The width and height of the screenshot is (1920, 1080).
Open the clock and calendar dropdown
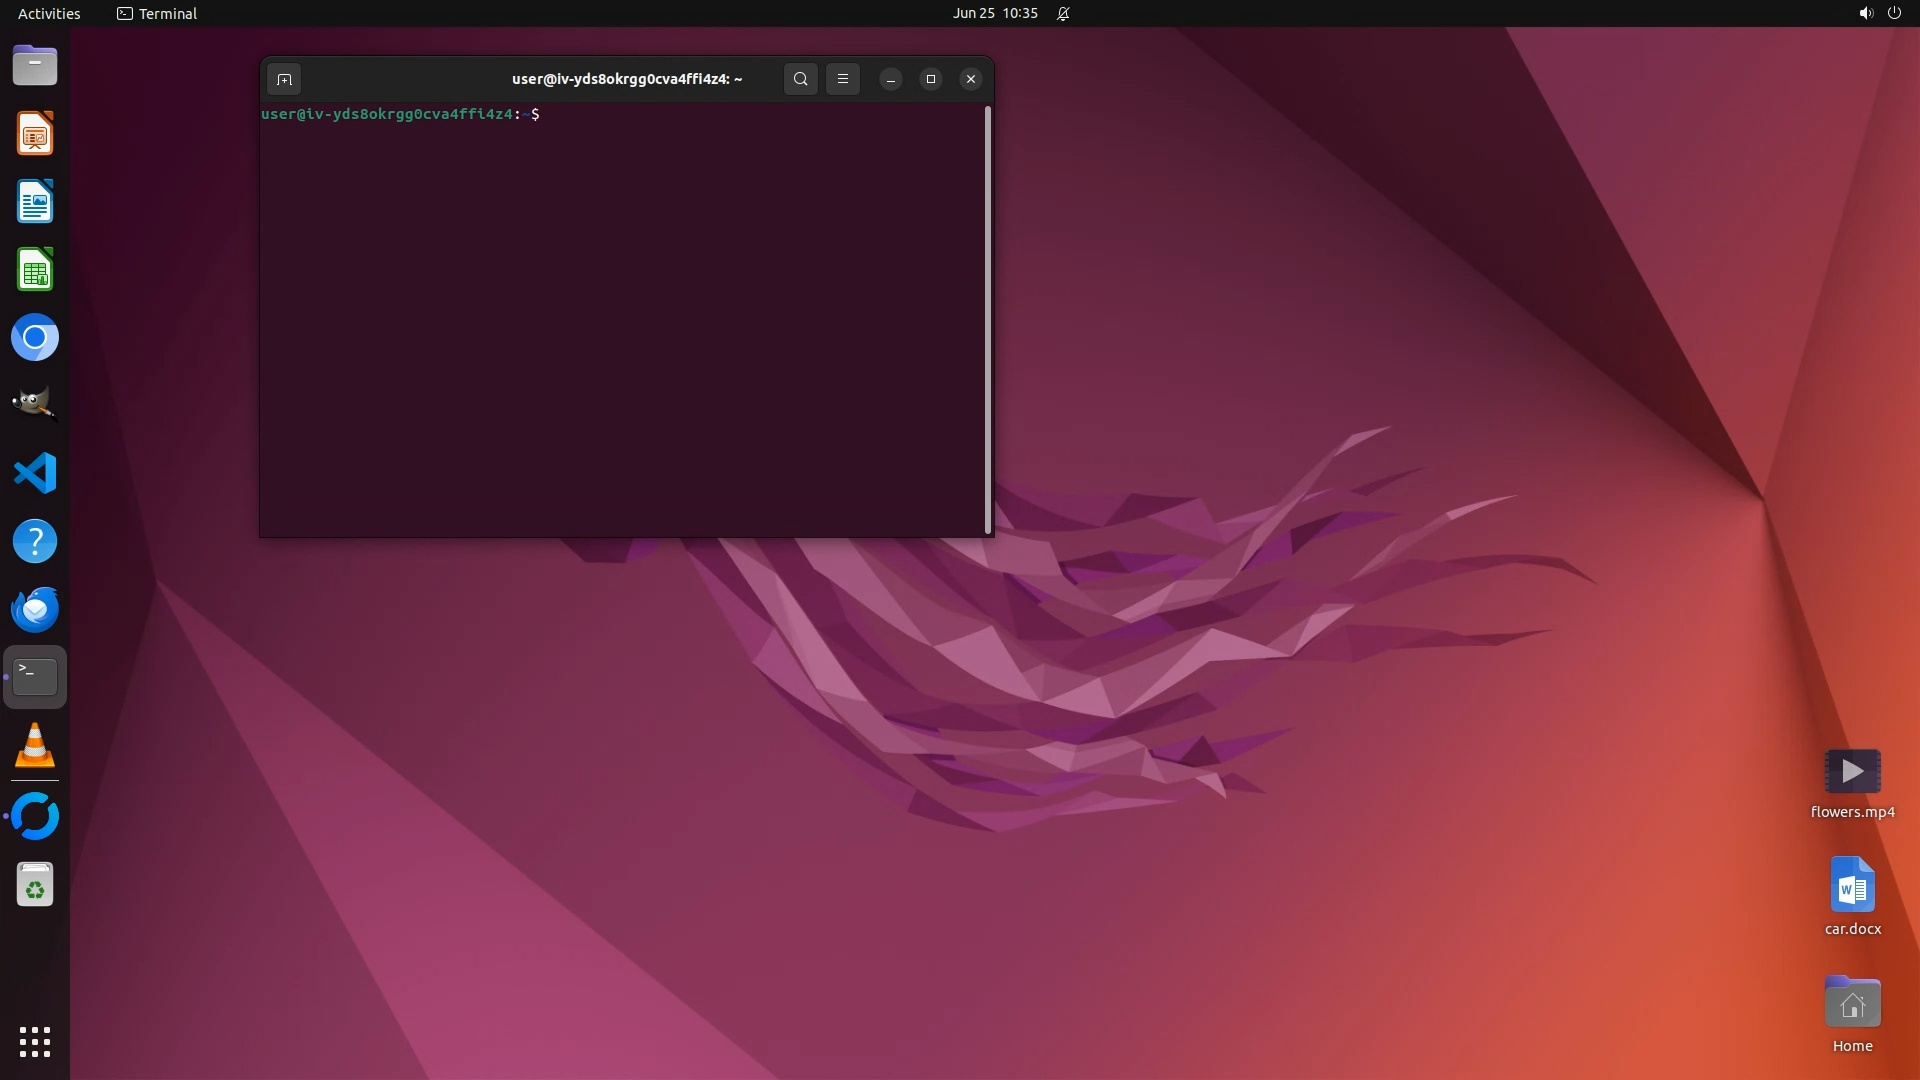[995, 13]
